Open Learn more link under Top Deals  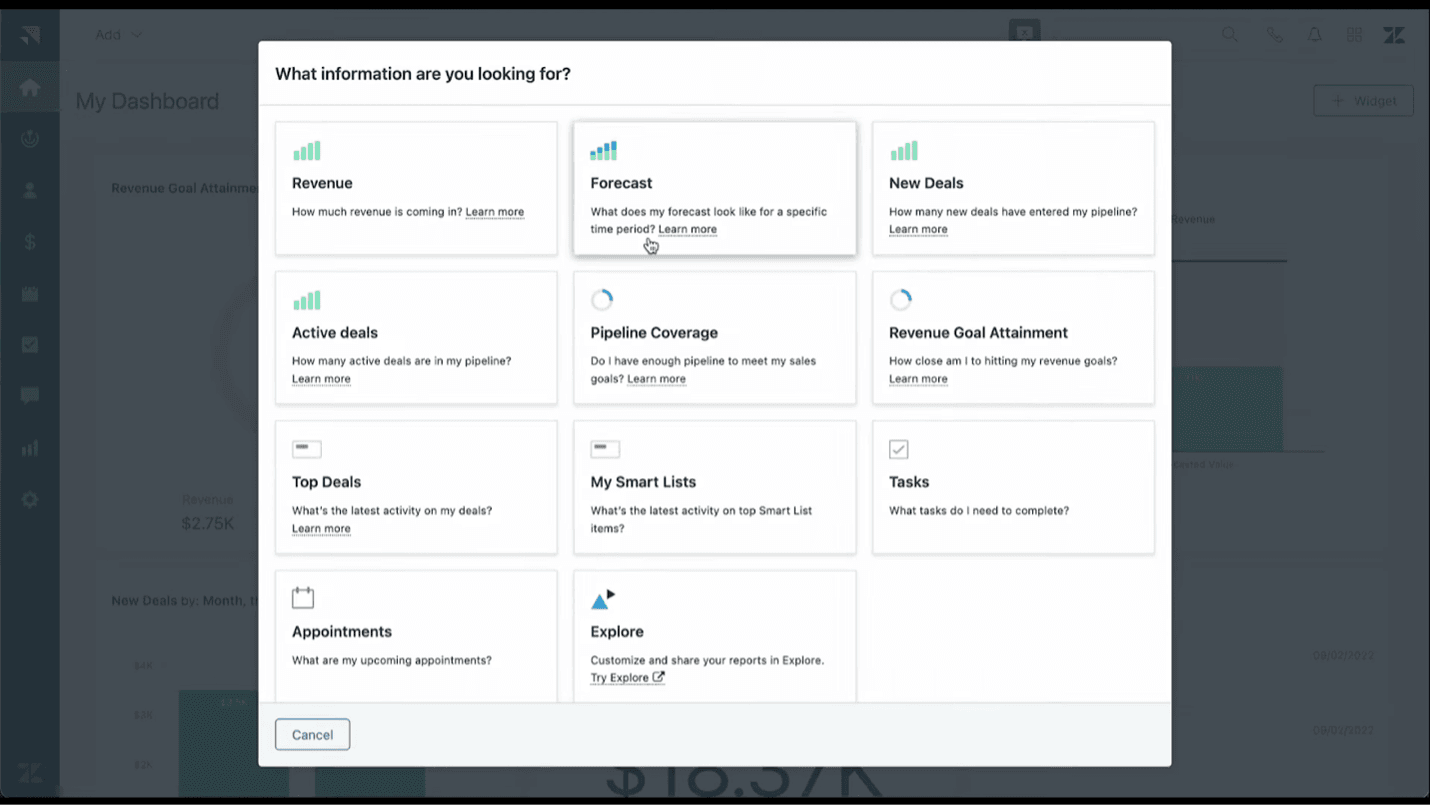point(321,529)
